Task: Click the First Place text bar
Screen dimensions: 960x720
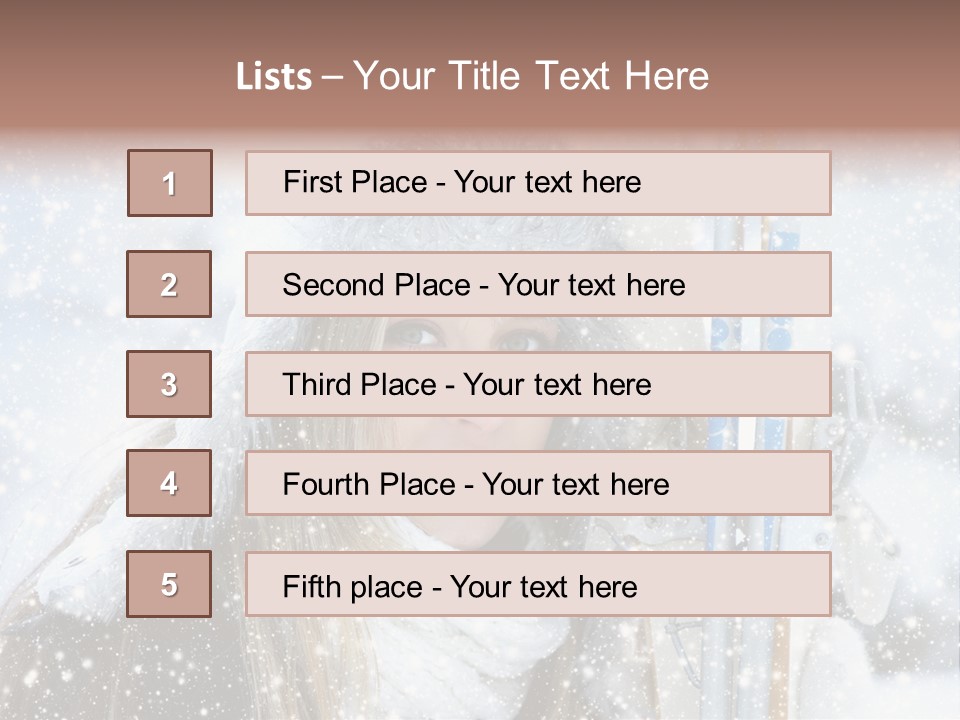Action: pos(538,183)
